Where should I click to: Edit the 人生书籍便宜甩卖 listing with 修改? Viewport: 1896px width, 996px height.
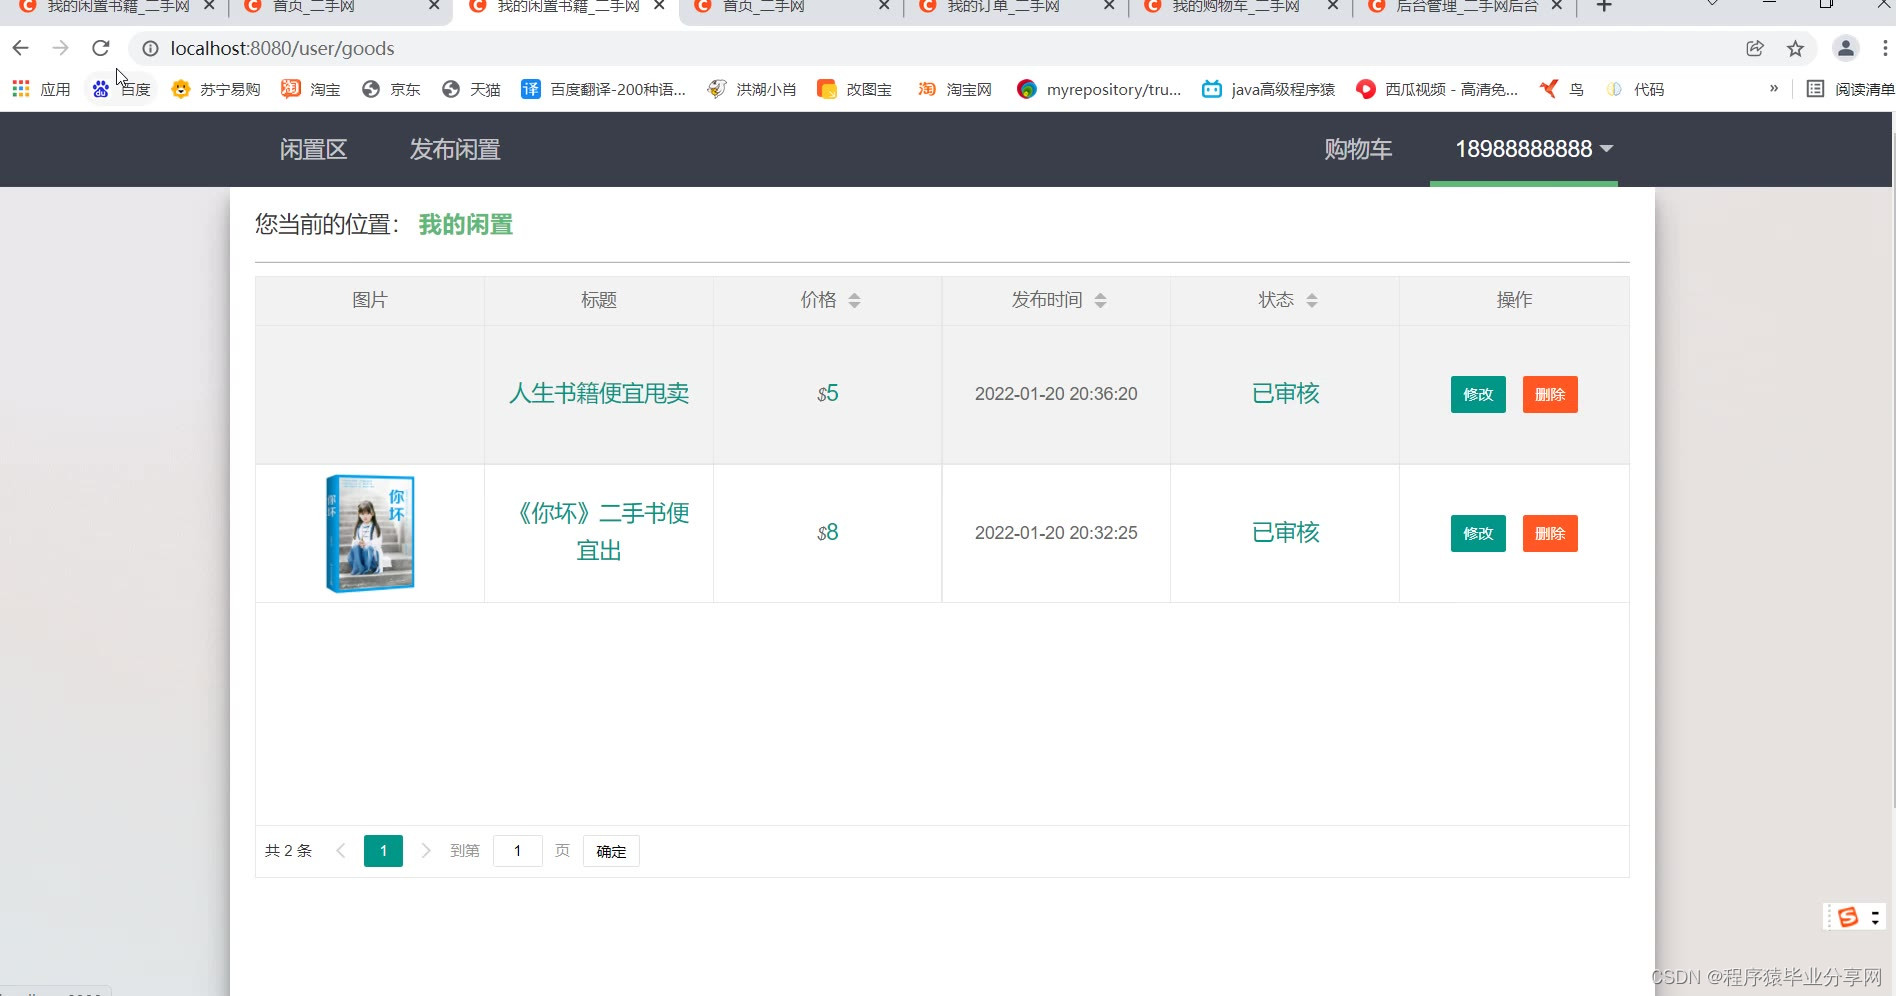1478,394
